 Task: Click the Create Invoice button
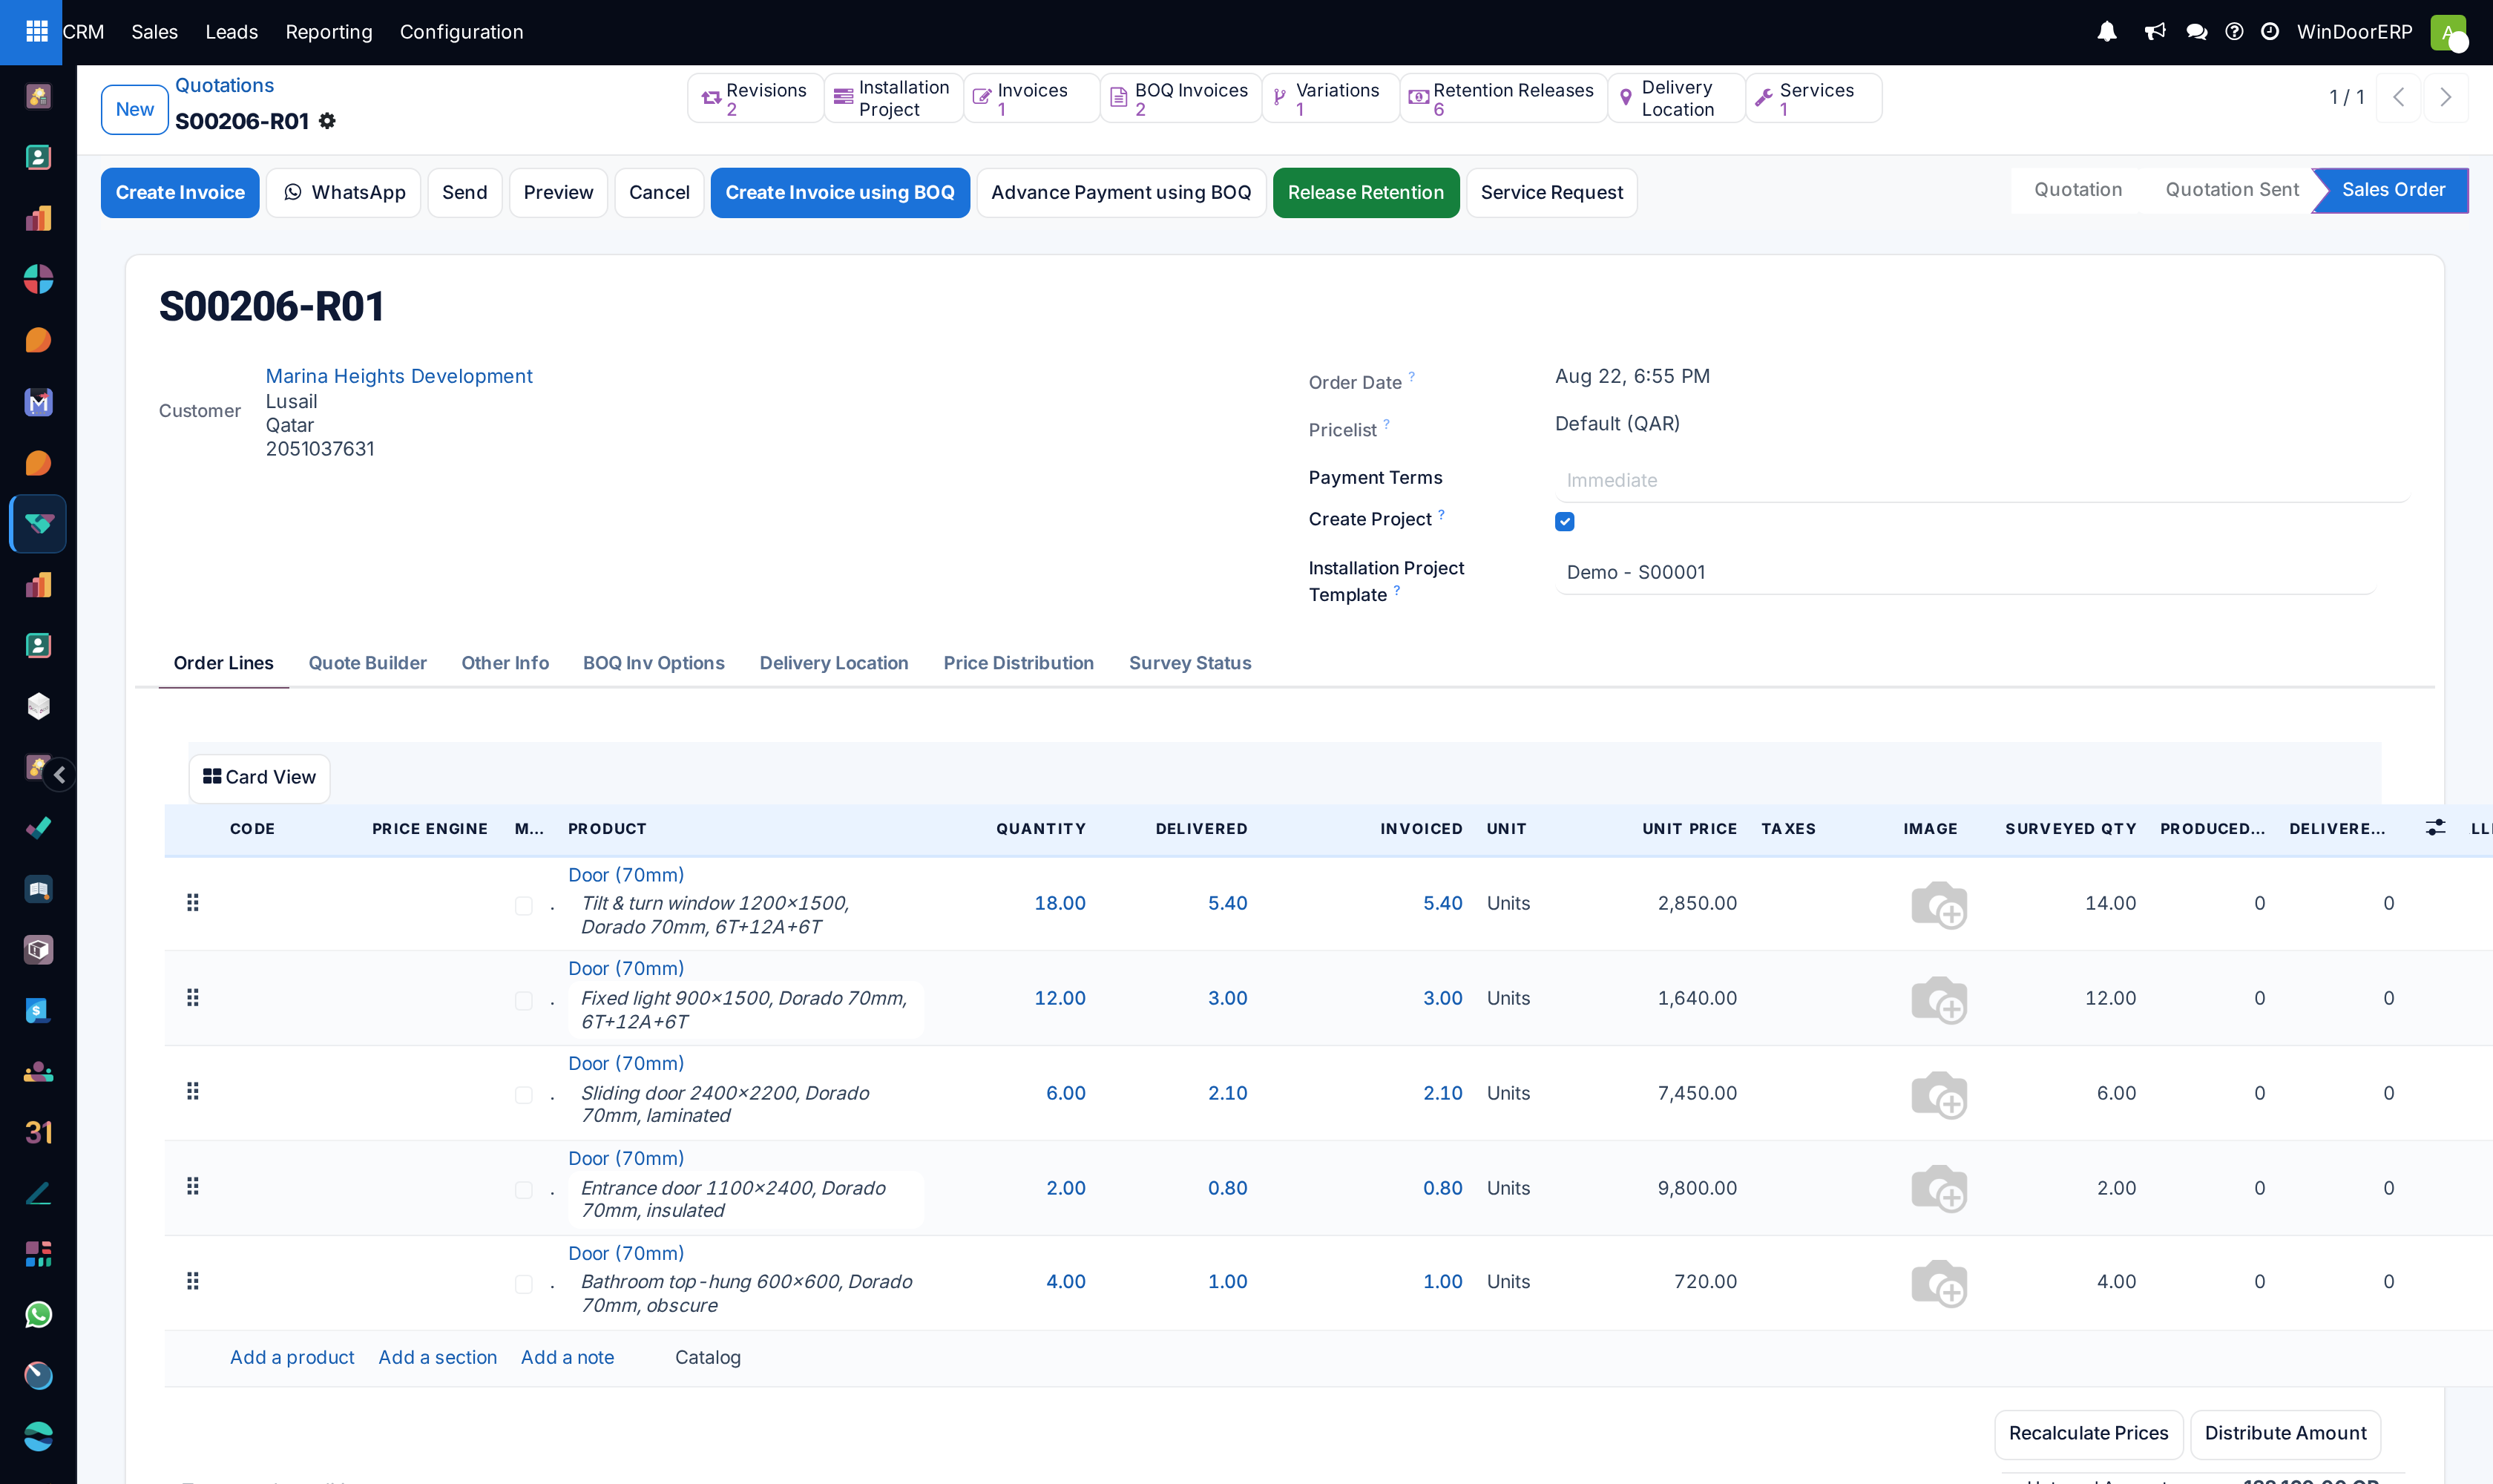tap(180, 192)
